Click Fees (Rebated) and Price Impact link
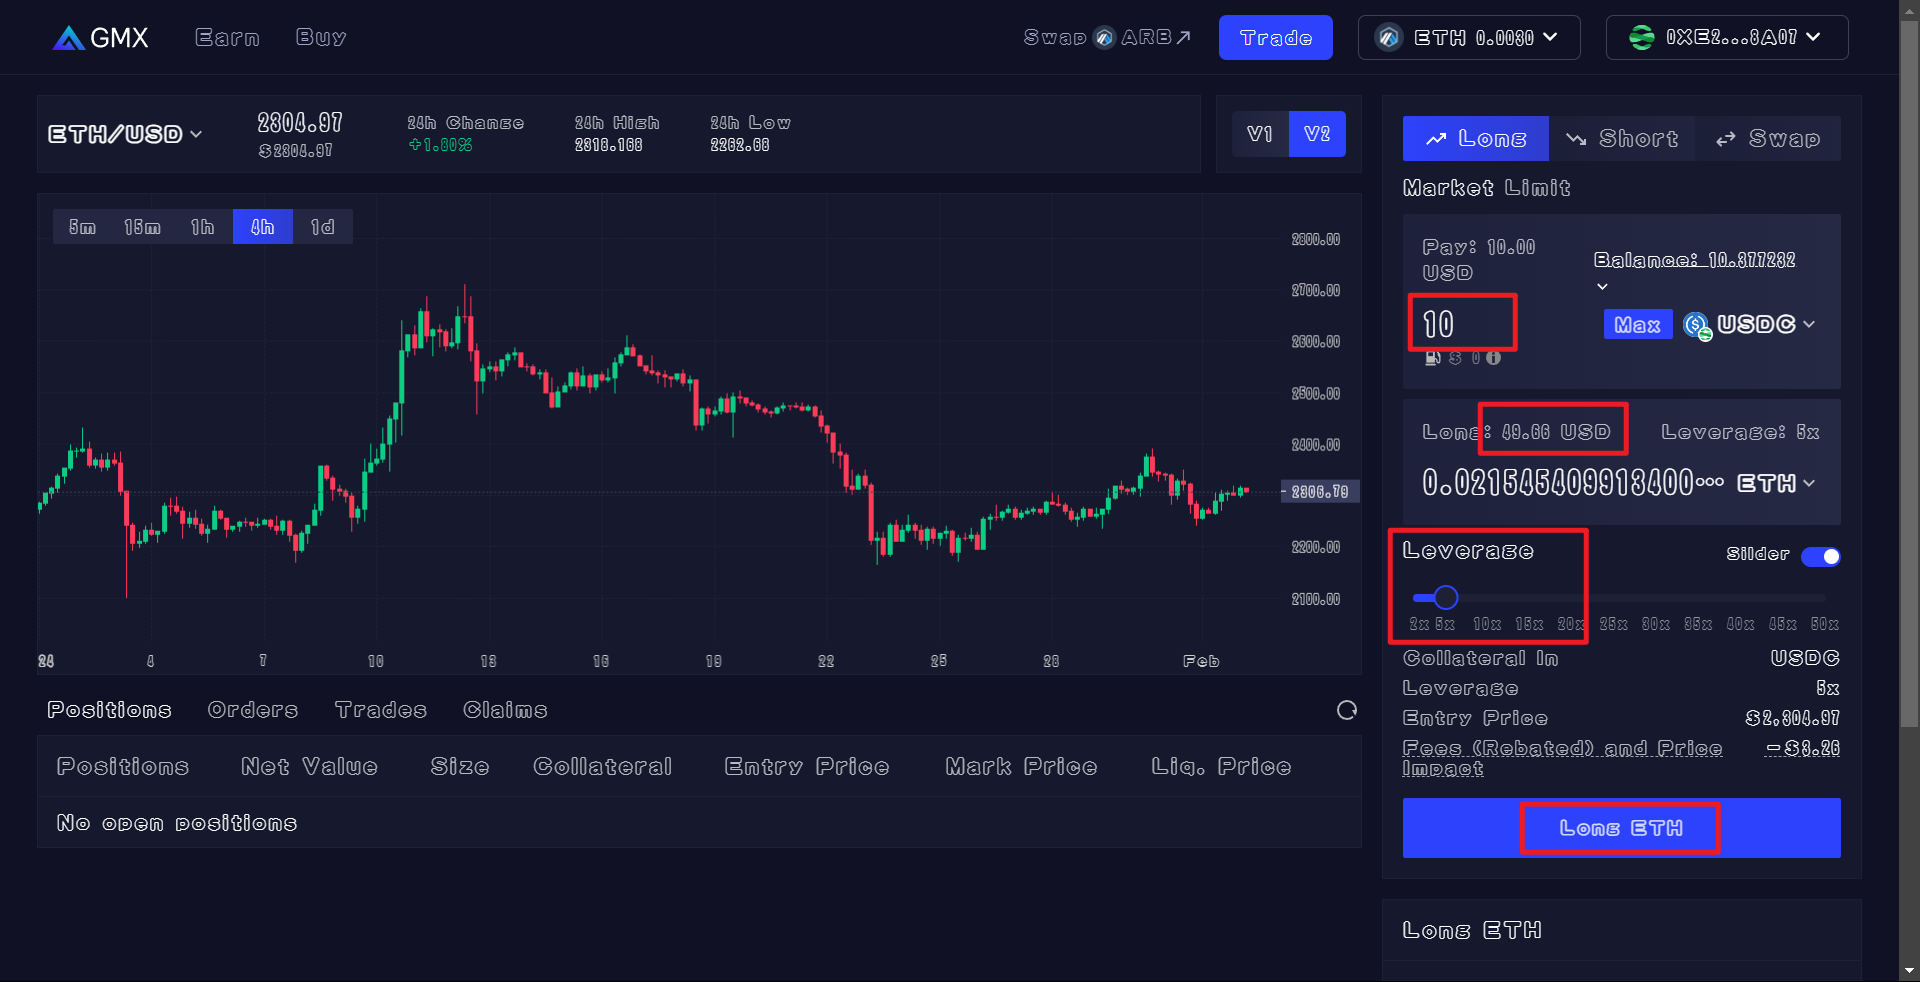The width and height of the screenshot is (1920, 982). pyautogui.click(x=1562, y=758)
